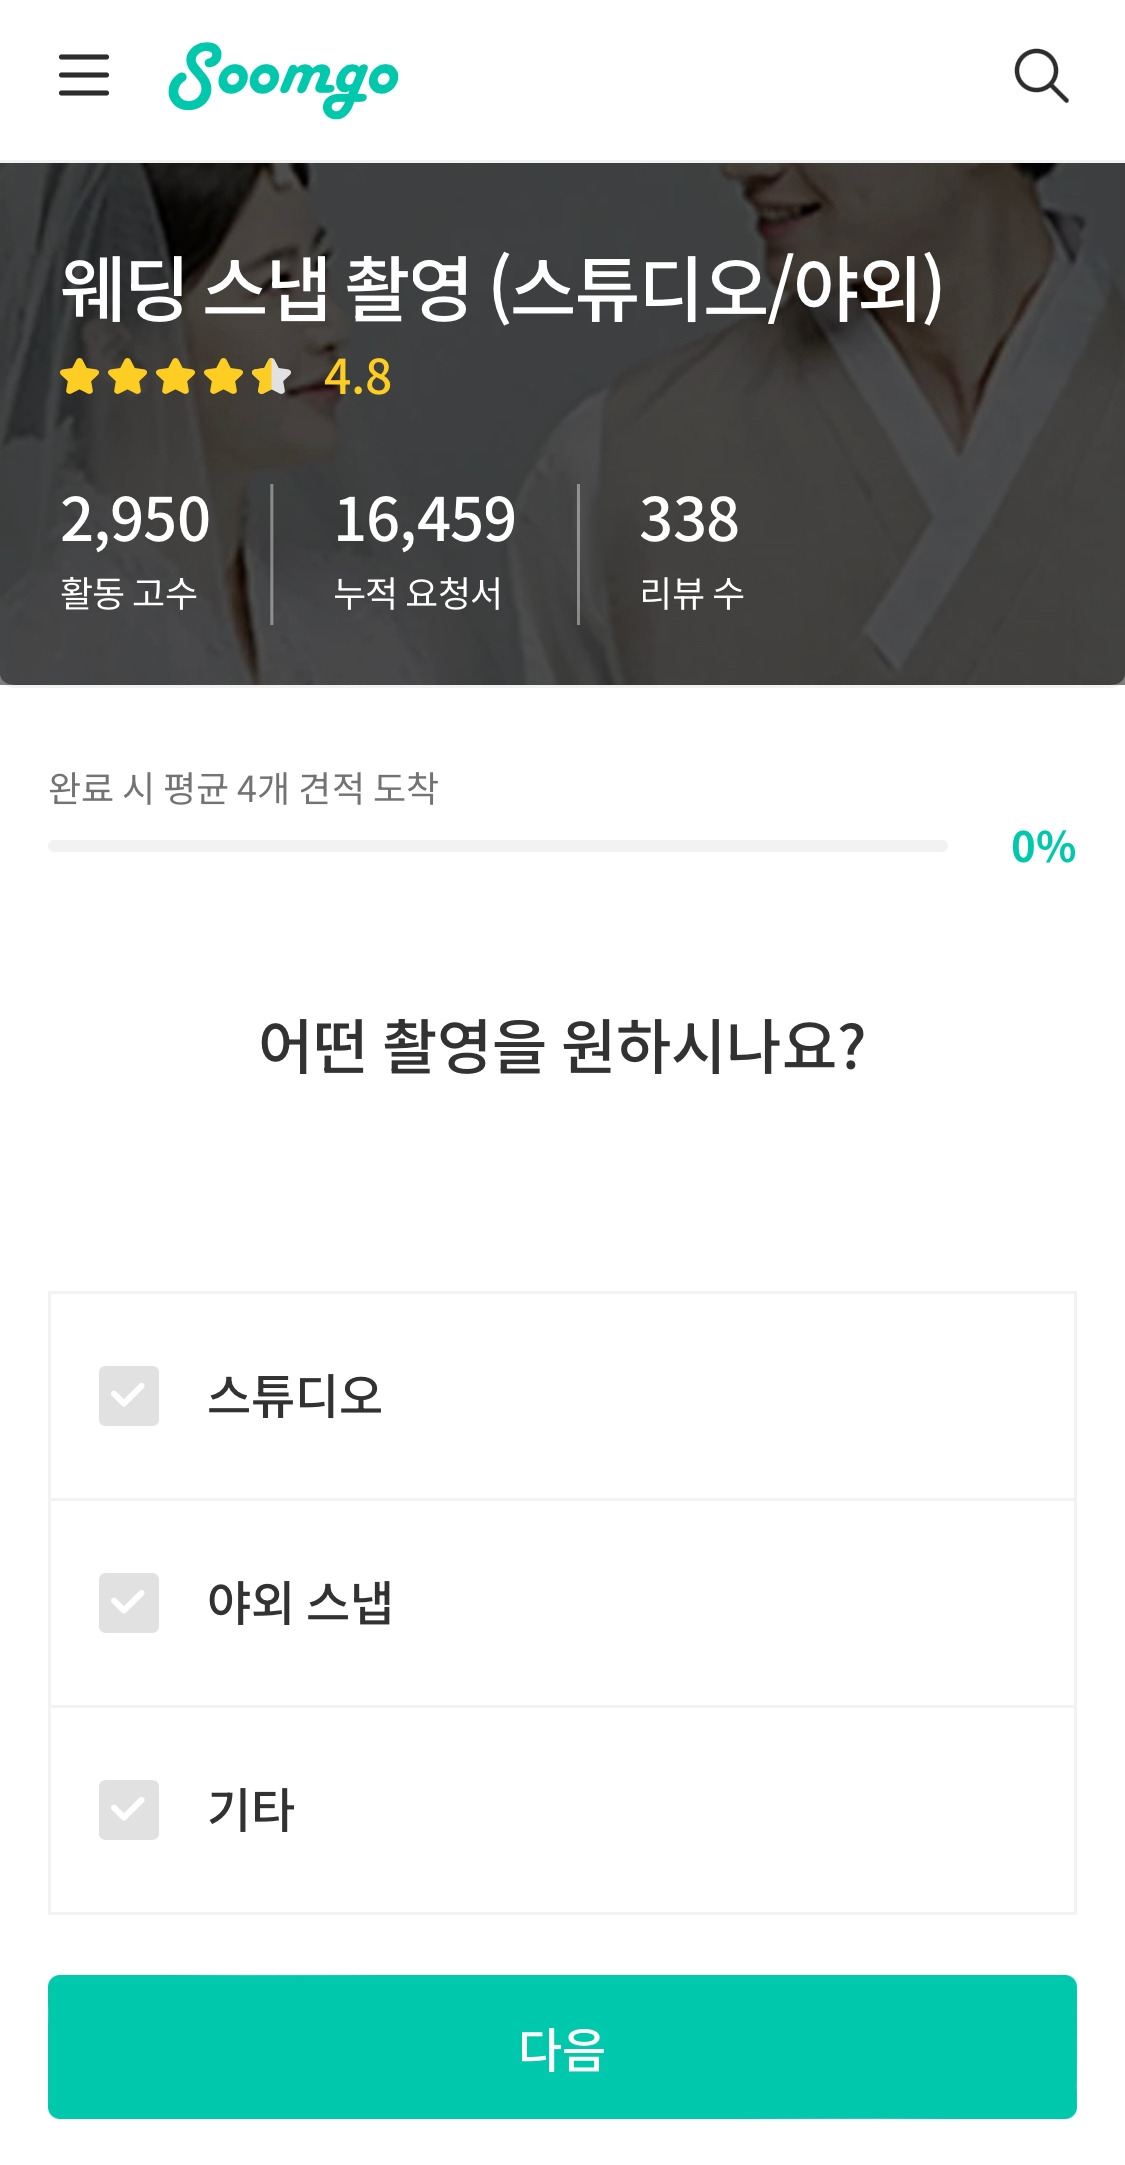Click the 2,950 활동 고수 stat
This screenshot has width=1125, height=2165.
(x=135, y=551)
